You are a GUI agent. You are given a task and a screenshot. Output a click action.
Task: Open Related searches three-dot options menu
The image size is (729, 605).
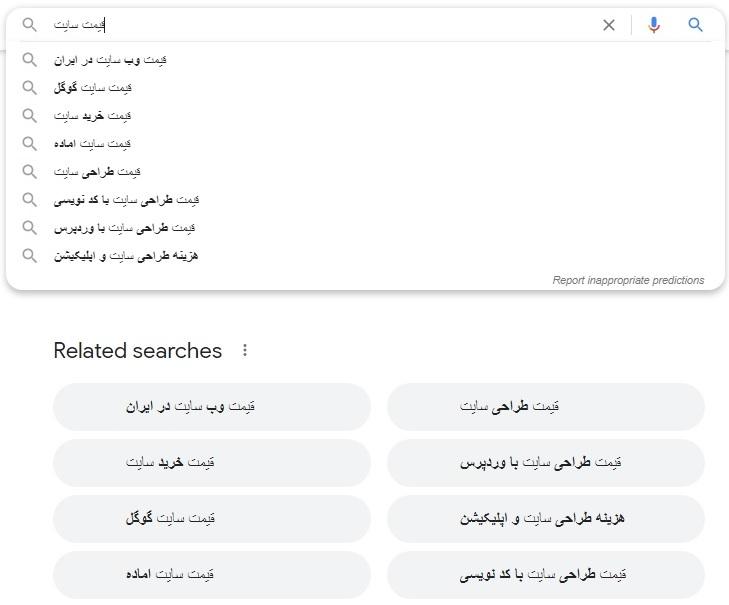pyautogui.click(x=245, y=350)
